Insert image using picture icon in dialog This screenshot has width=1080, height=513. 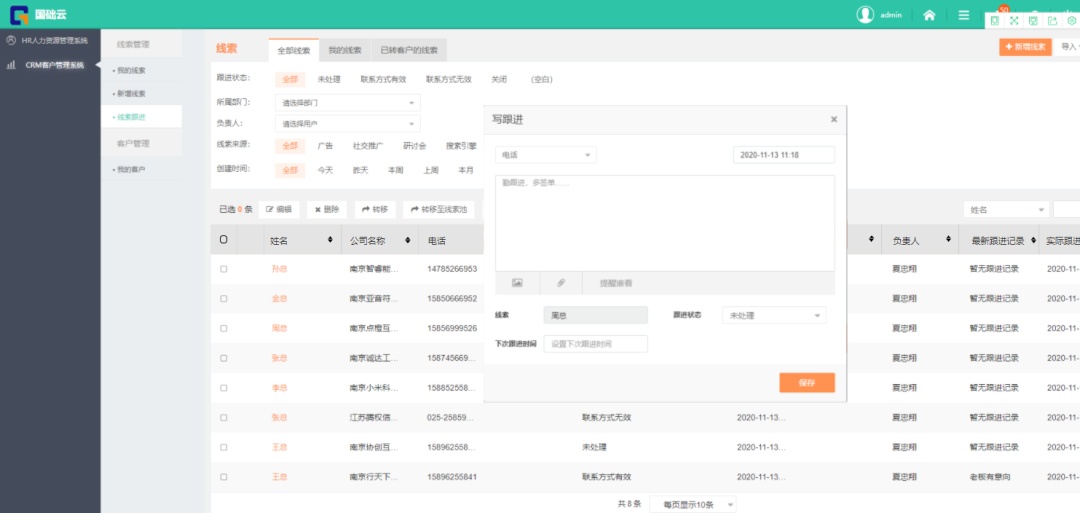click(517, 284)
